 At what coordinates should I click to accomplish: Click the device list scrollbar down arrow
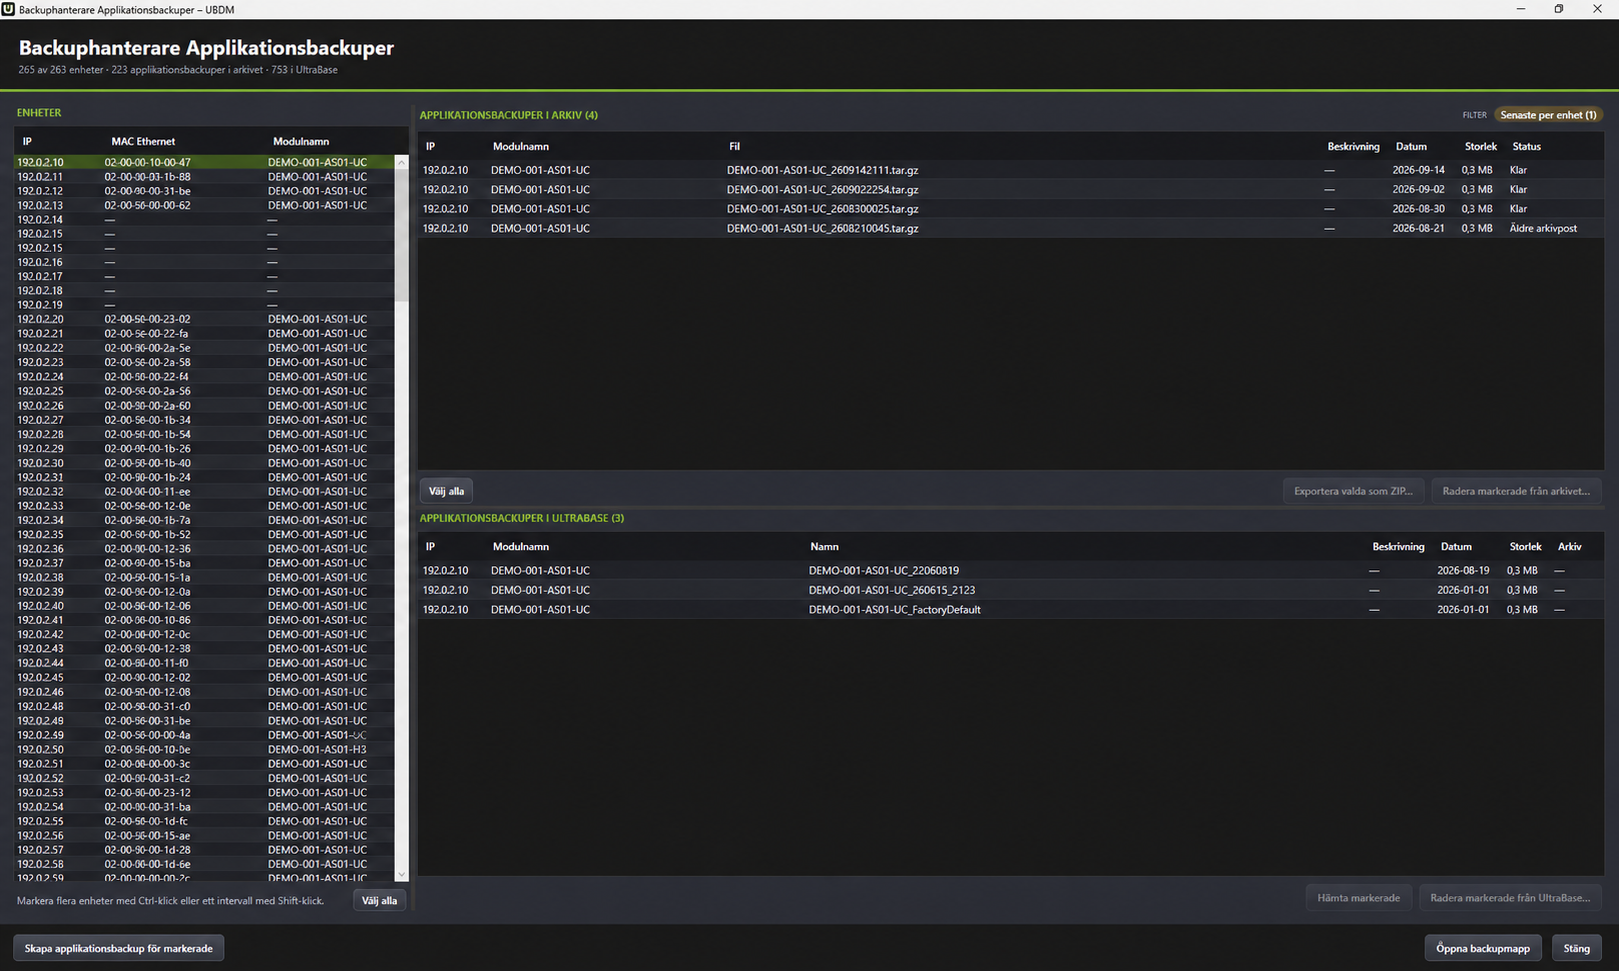pos(402,875)
